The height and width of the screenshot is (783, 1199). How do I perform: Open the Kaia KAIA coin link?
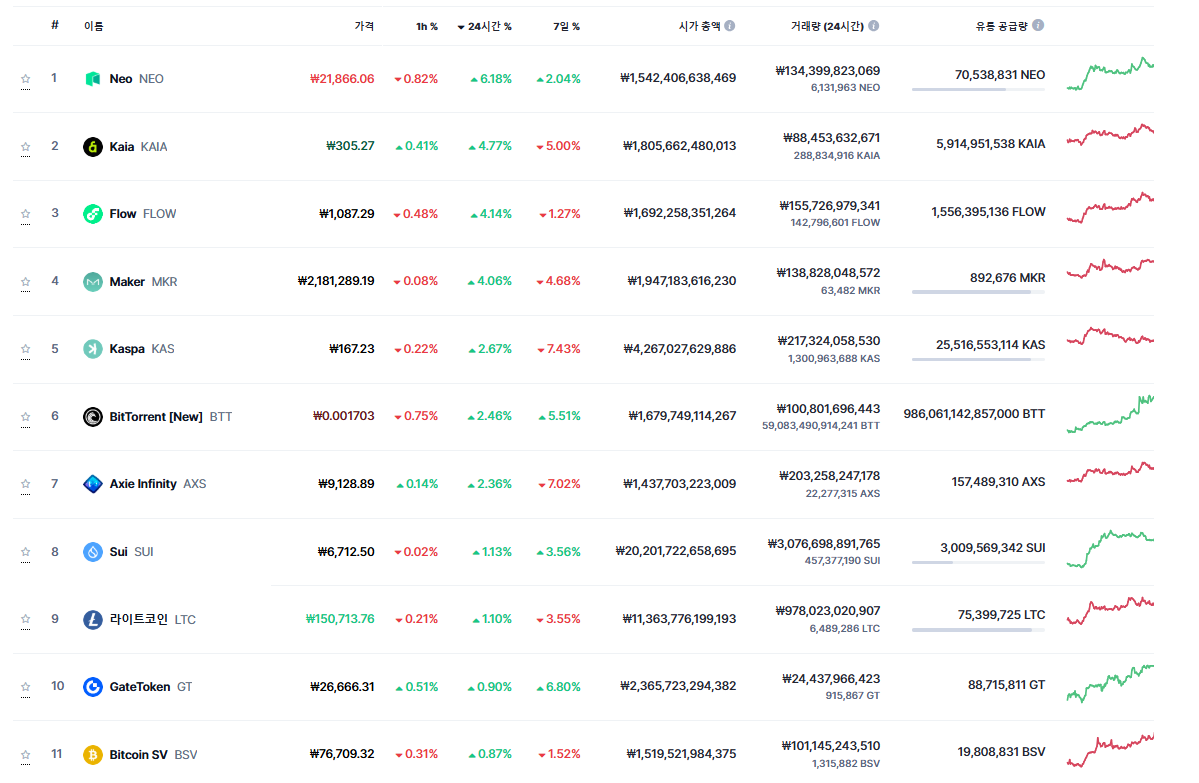point(138,147)
